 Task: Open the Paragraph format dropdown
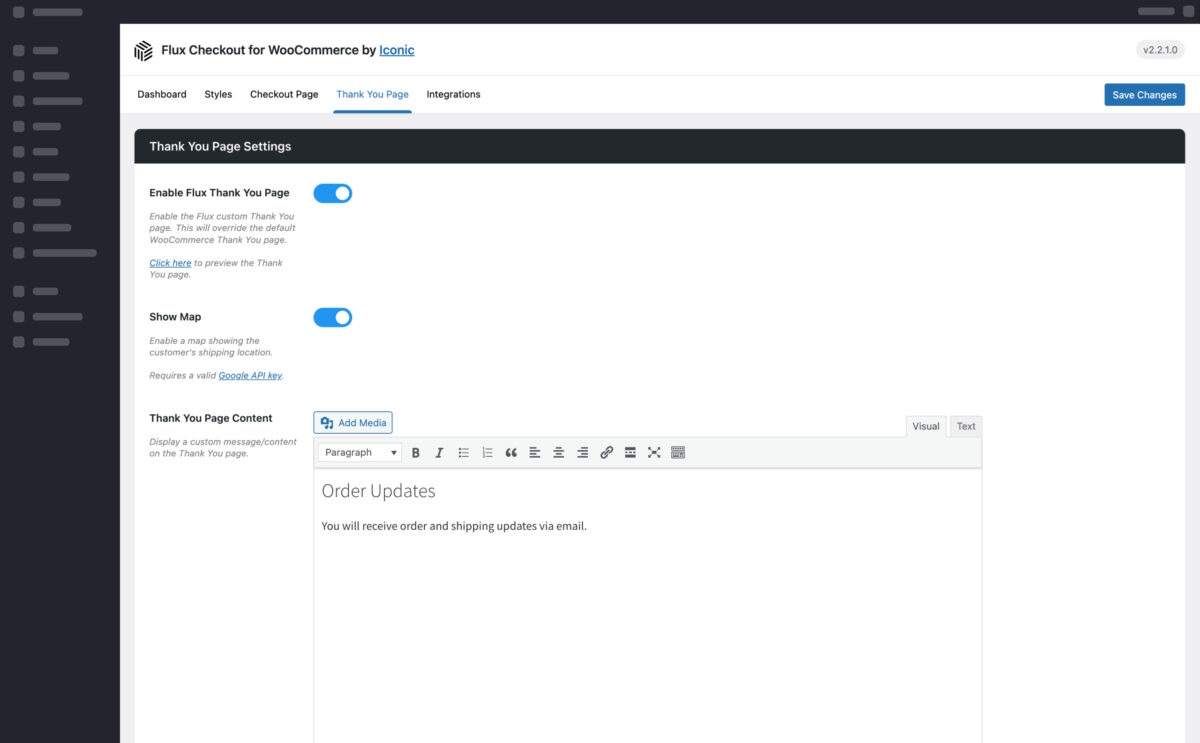click(x=360, y=453)
